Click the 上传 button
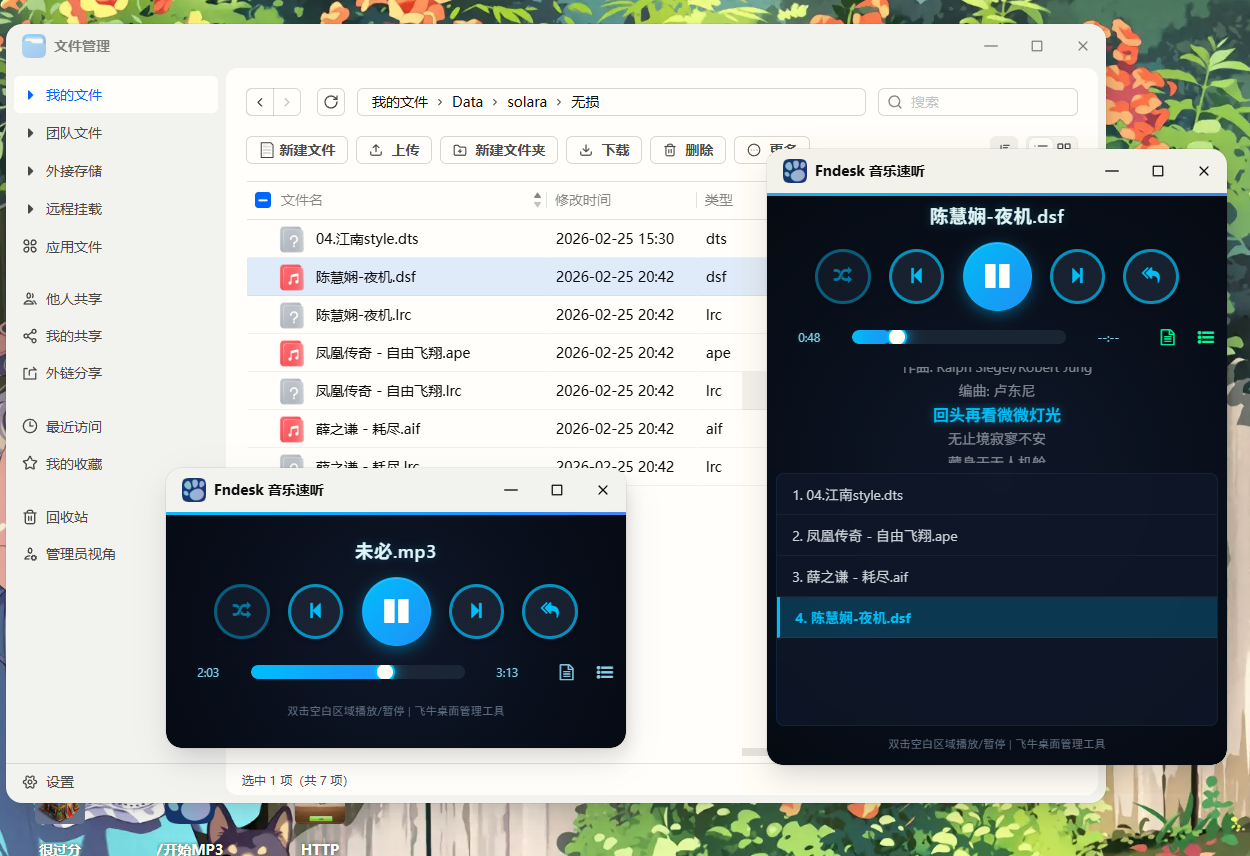Image resolution: width=1250 pixels, height=856 pixels. coord(394,150)
